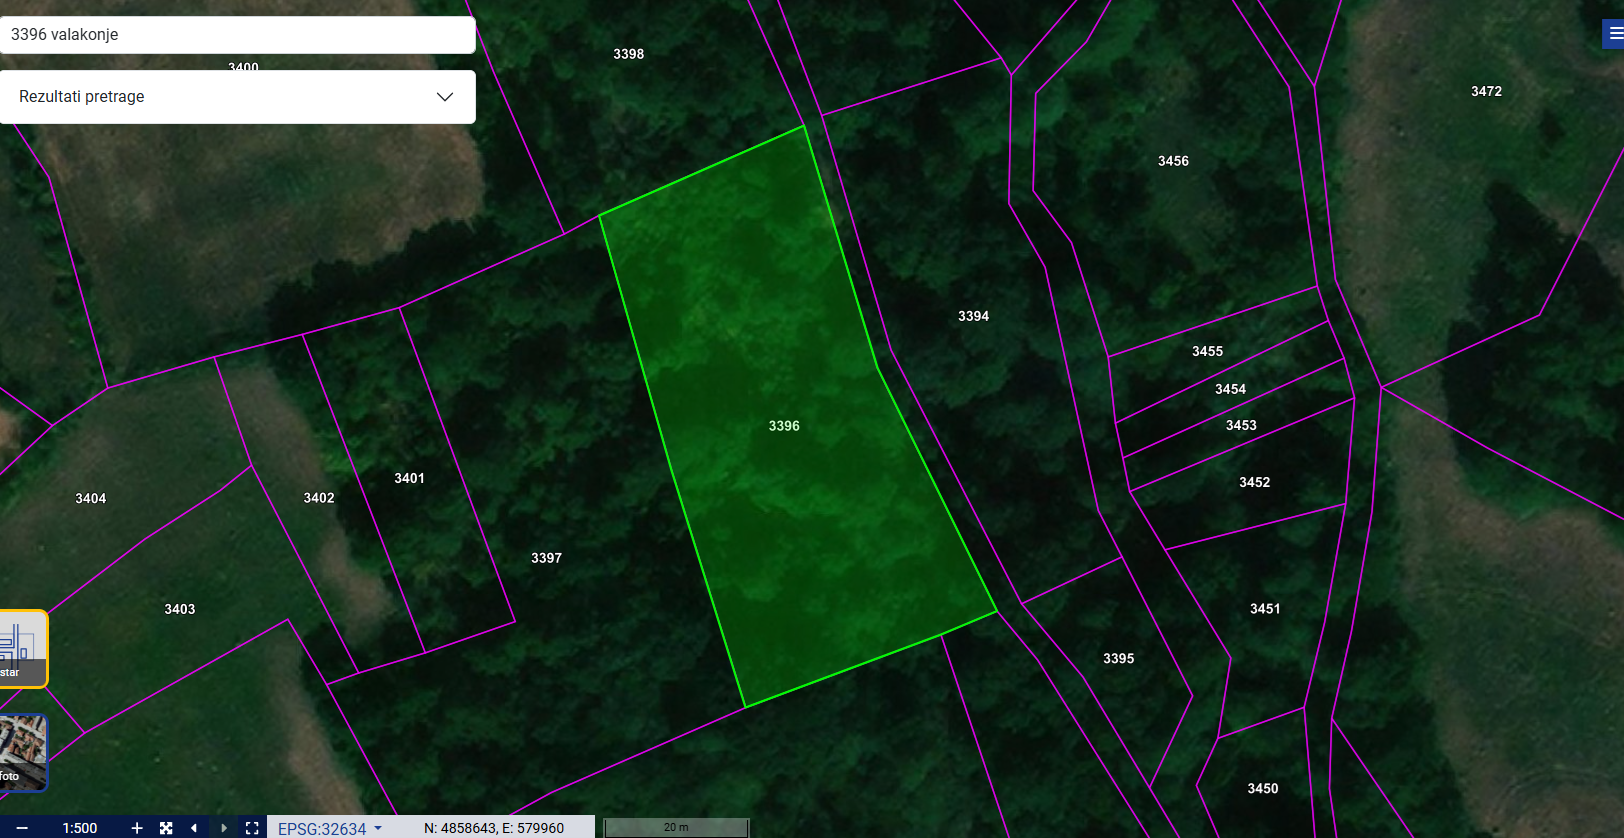Open the blue hamburger menu
Viewport: 1624px width, 838px height.
tap(1614, 34)
